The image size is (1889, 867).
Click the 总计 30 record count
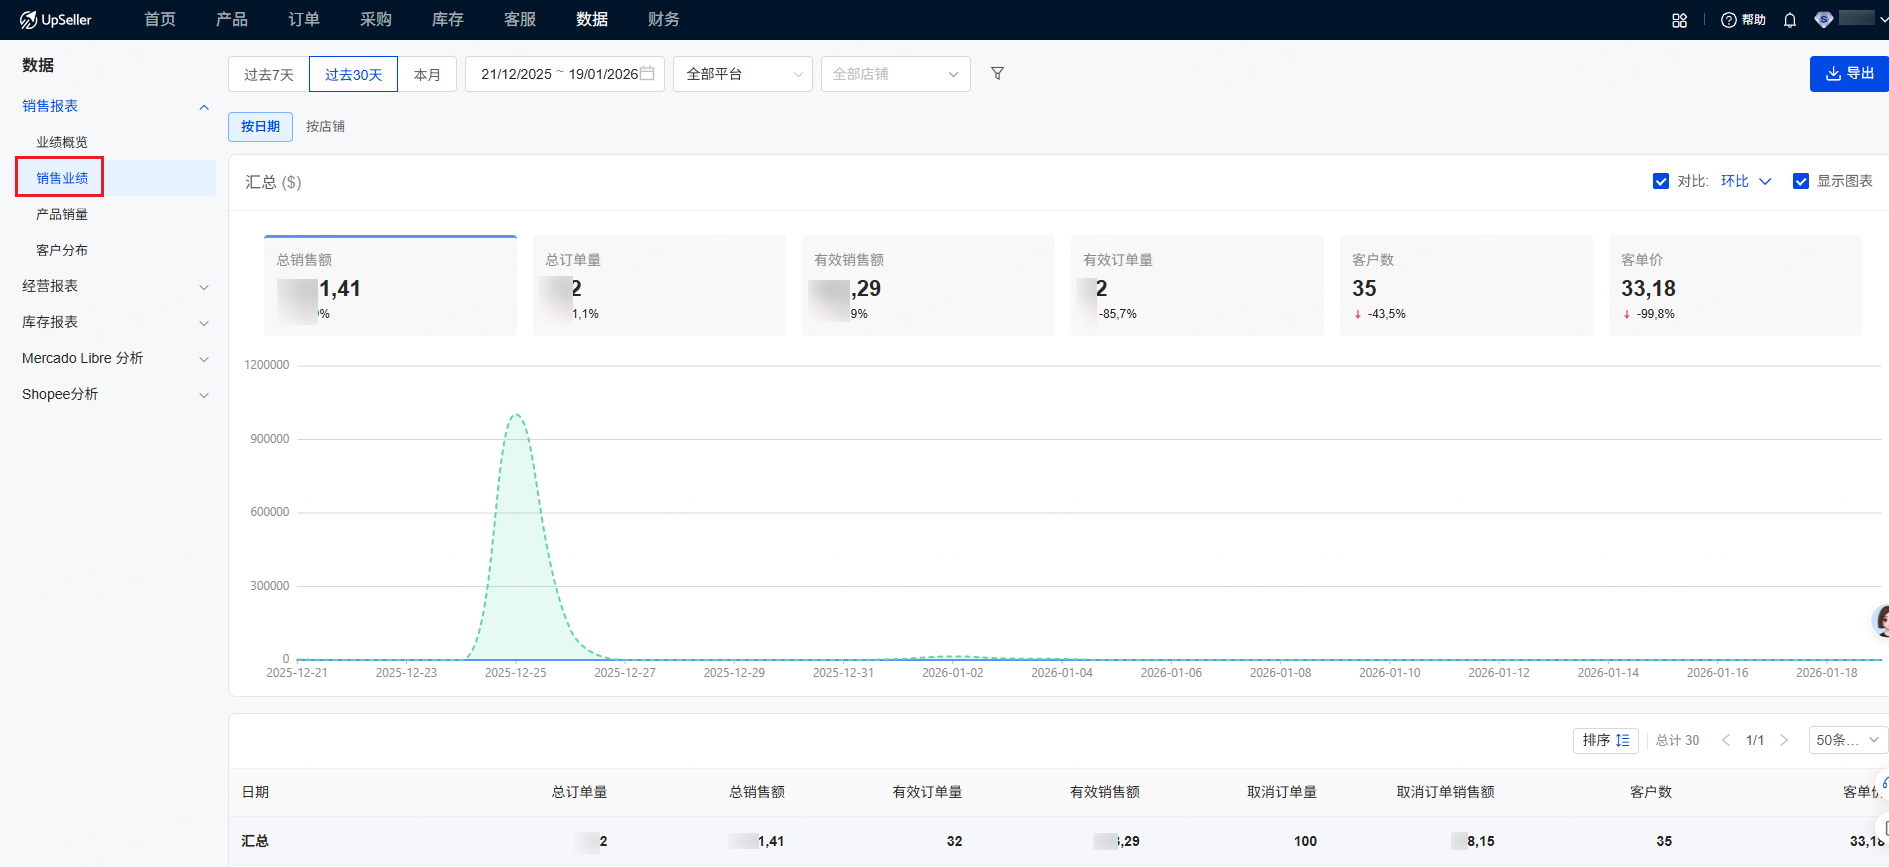pos(1677,740)
